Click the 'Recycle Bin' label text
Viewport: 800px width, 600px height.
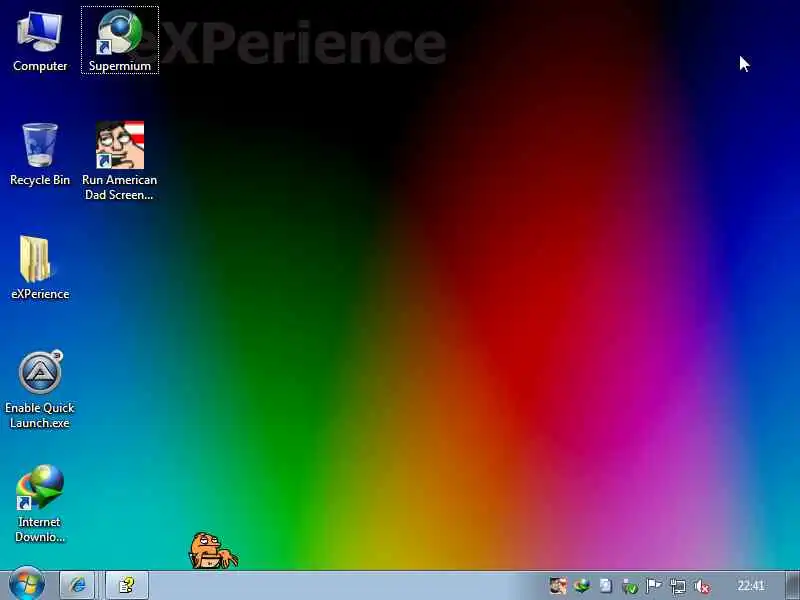point(40,180)
